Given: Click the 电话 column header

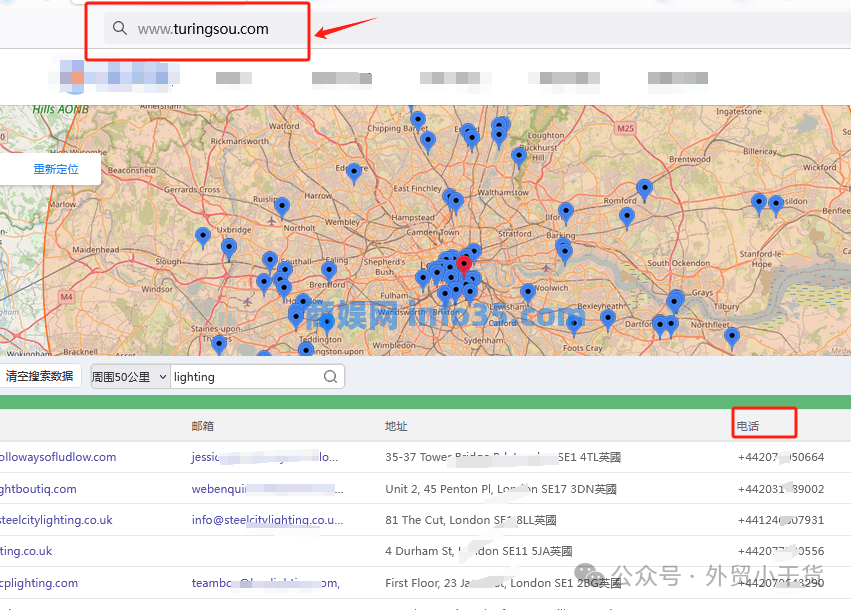Looking at the screenshot, I should pyautogui.click(x=747, y=426).
